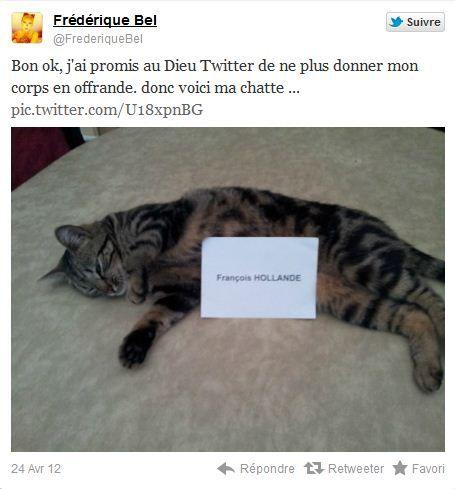Click the reply arrow icon
The height and width of the screenshot is (489, 455).
tap(226, 469)
